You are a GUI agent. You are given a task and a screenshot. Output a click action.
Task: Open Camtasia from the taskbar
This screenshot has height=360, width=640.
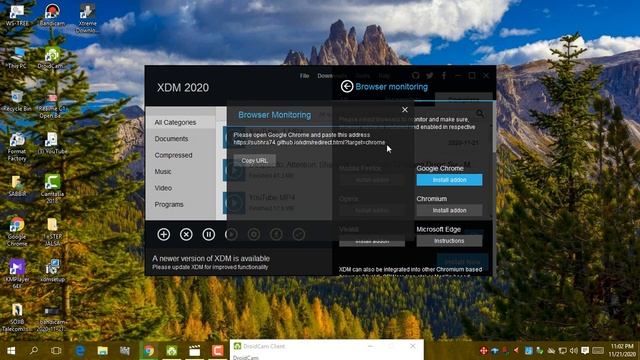217,351
